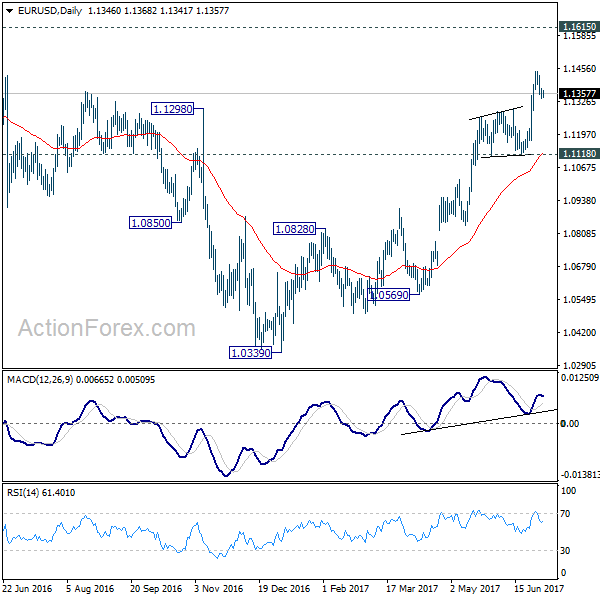Select the 1.16150 resistance level tag

tap(579, 26)
